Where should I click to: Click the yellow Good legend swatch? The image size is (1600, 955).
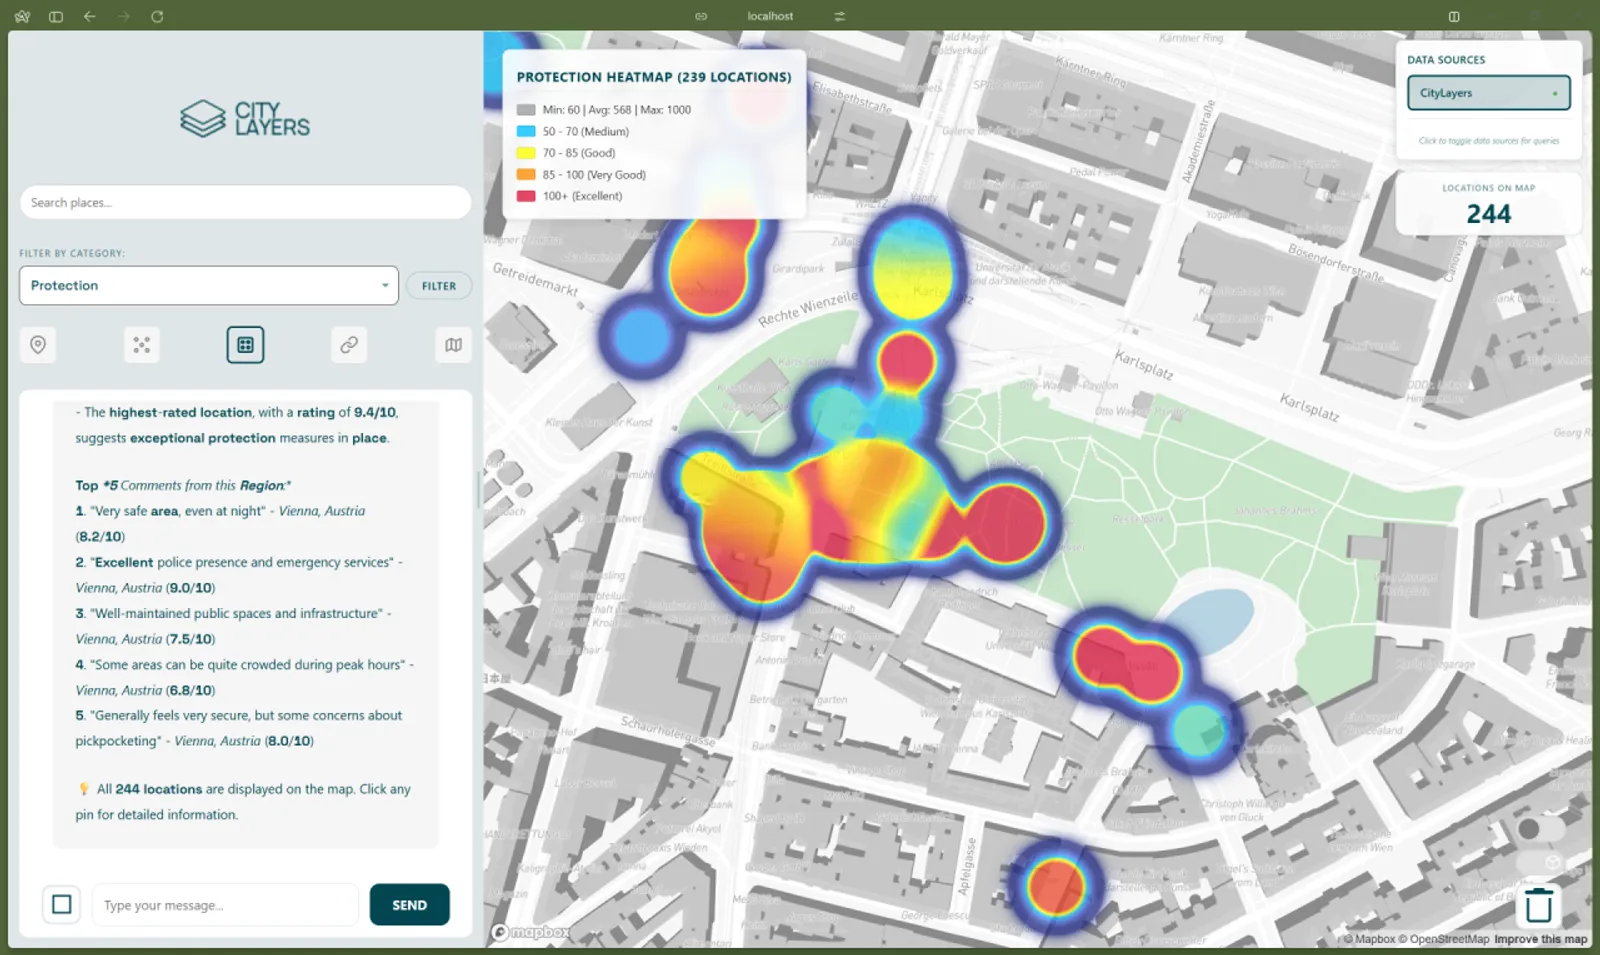tap(526, 153)
